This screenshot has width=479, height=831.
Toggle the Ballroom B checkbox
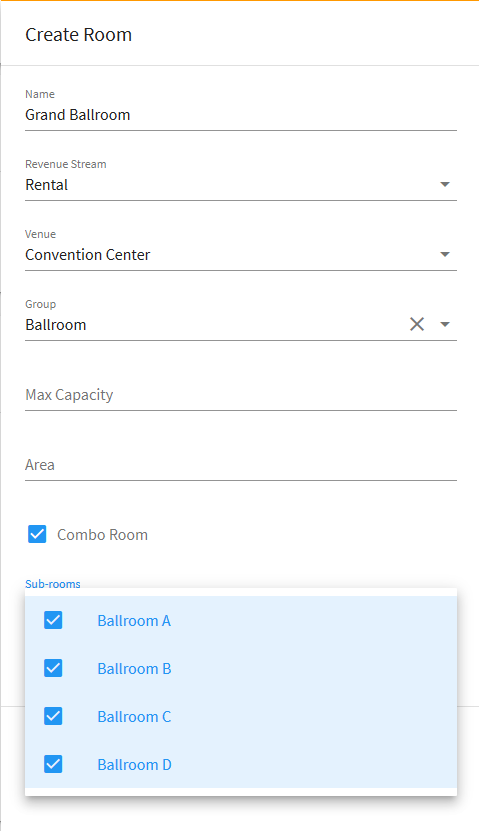pos(53,668)
